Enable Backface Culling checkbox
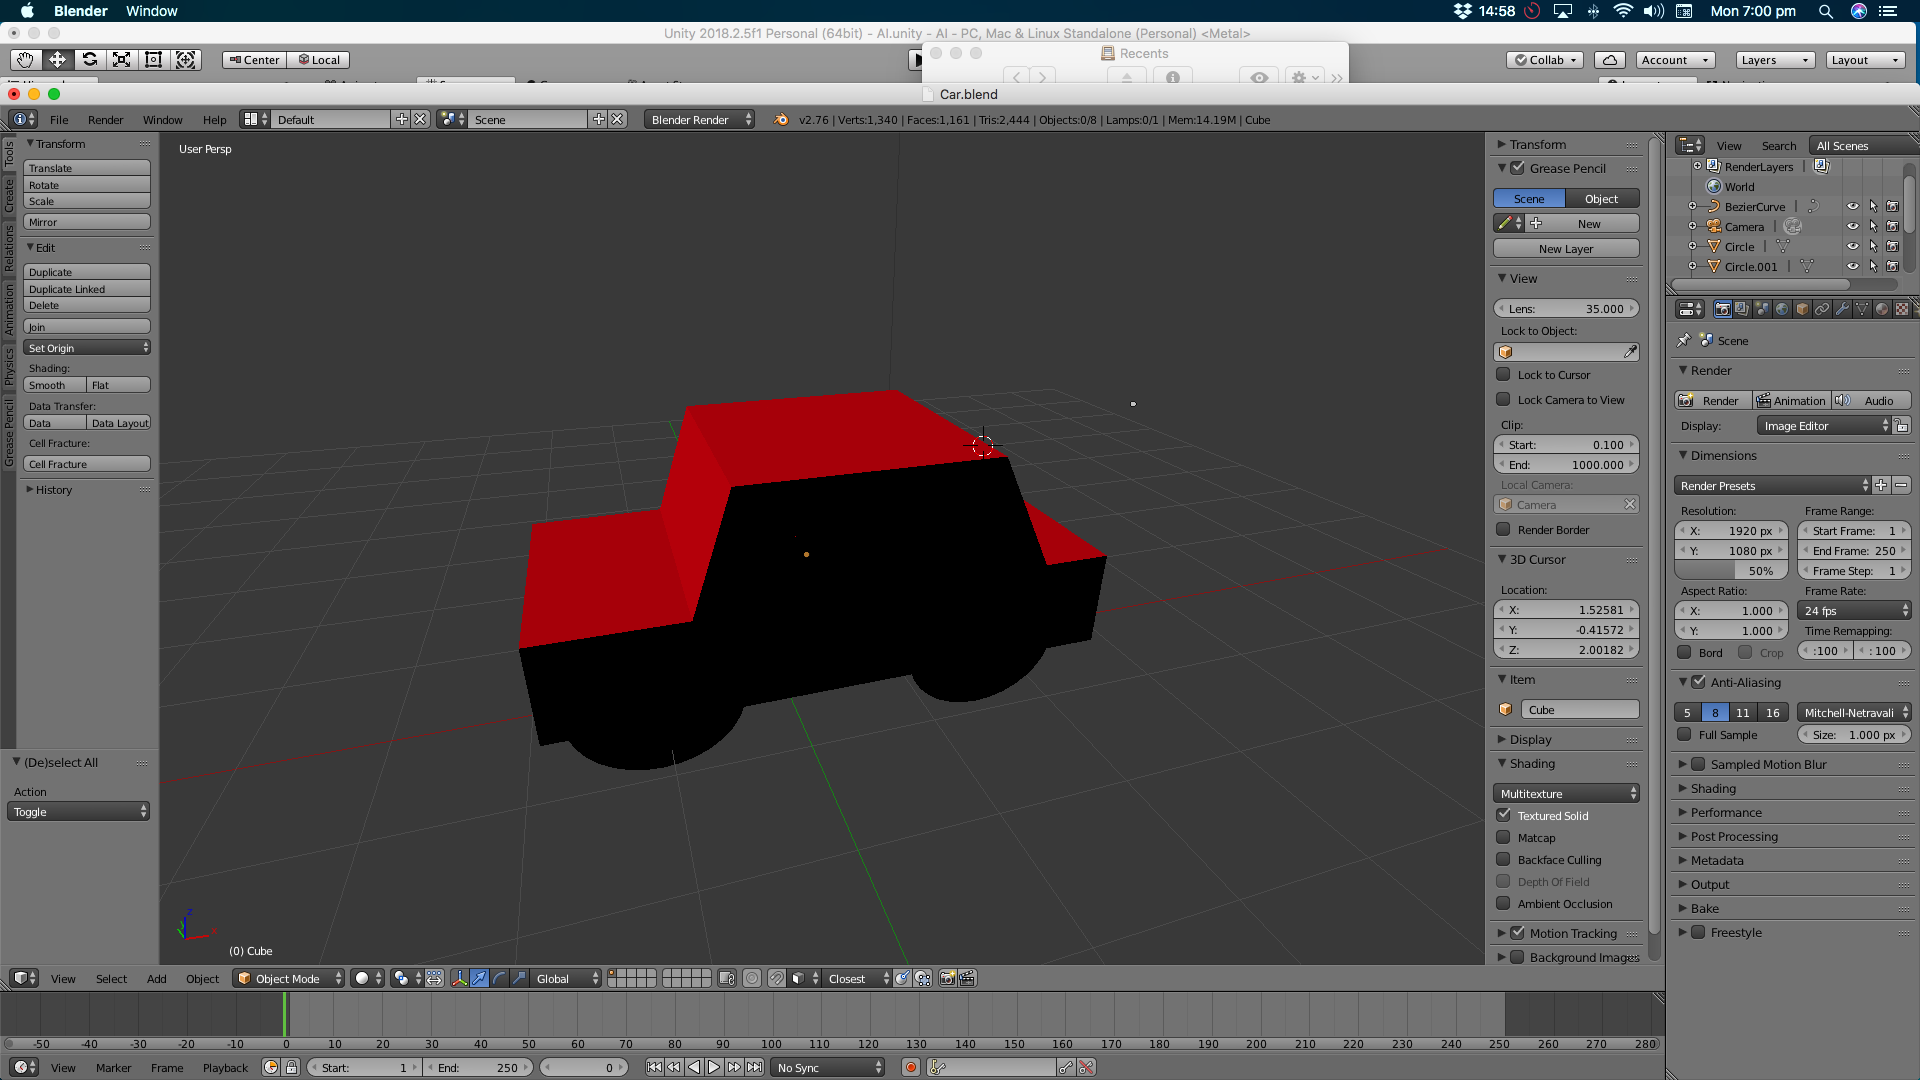Image resolution: width=1920 pixels, height=1080 pixels. click(1503, 860)
